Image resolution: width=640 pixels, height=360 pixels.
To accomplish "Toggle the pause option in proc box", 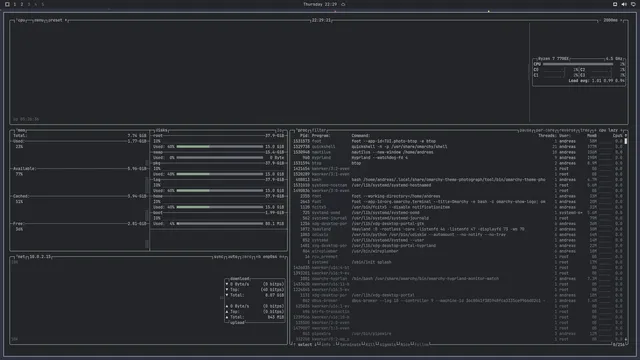I will 525,130.
